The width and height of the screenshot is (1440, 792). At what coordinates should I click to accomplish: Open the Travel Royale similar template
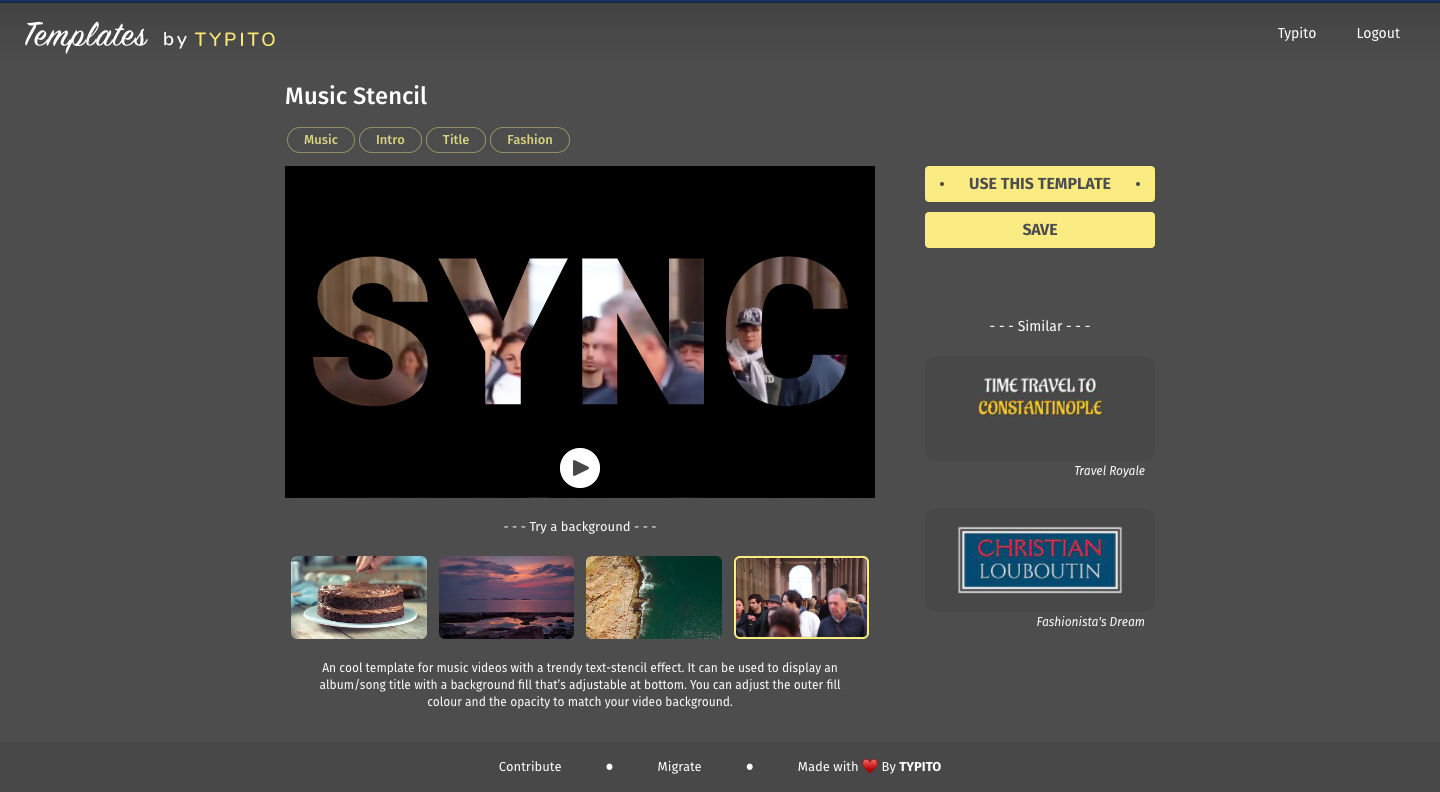pyautogui.click(x=1040, y=408)
